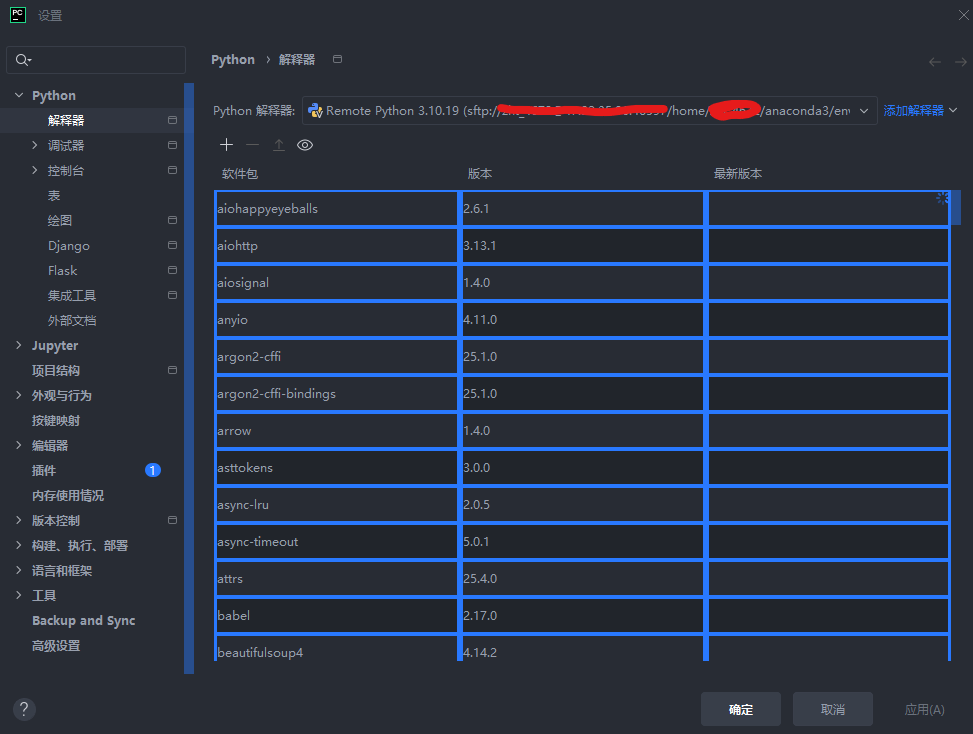This screenshot has height=734, width=973.
Task: Open 按键映射 settings page
Action: click(x=56, y=420)
